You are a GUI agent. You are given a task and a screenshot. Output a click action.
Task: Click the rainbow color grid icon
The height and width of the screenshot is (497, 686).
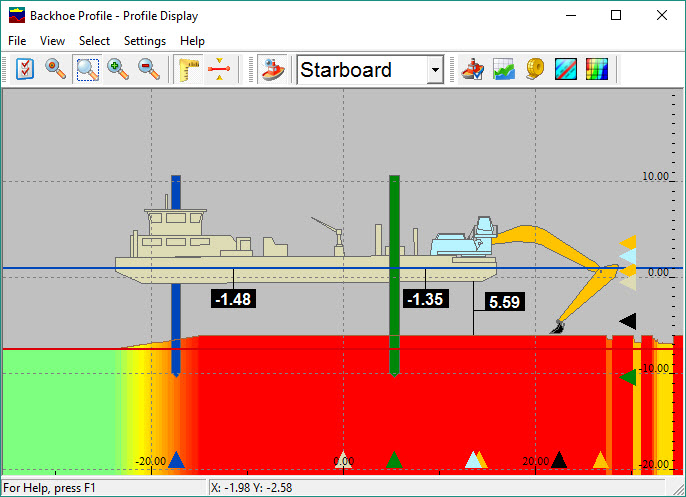pos(597,69)
